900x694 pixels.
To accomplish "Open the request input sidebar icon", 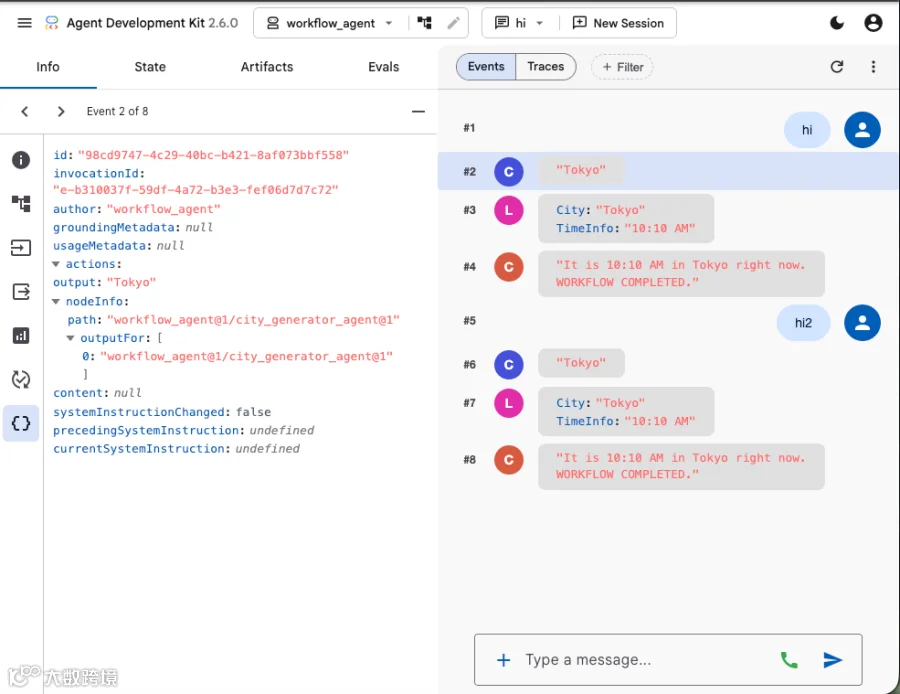I will coord(21,247).
